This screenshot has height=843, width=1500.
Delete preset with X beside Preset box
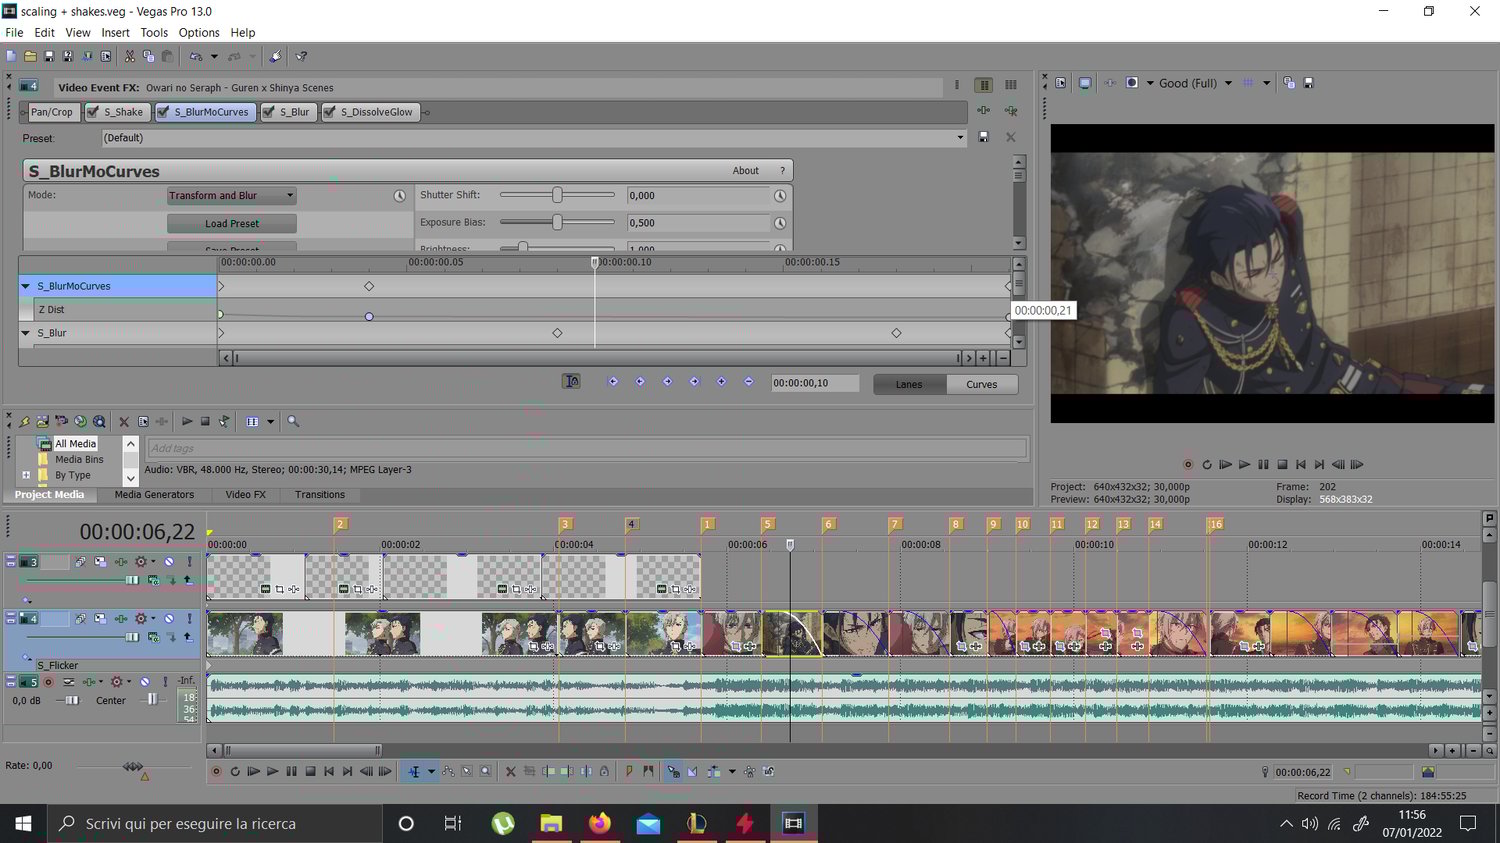(1010, 137)
